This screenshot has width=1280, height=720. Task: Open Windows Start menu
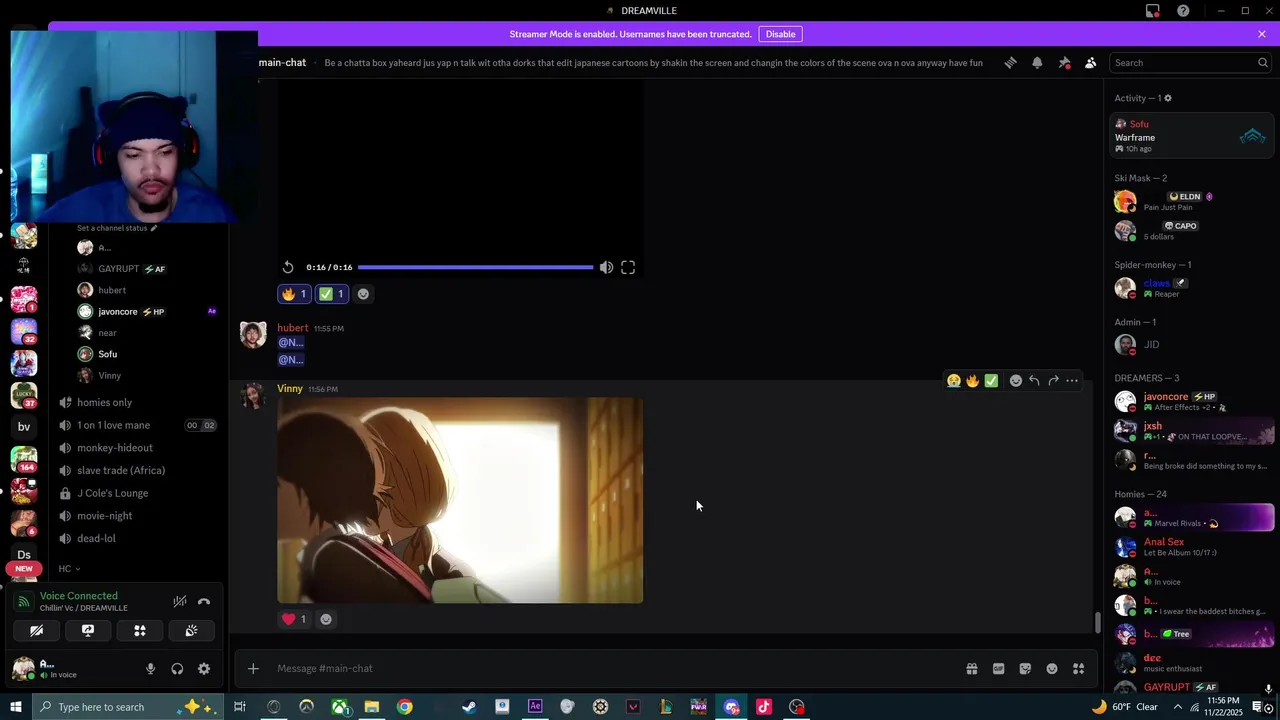16,707
